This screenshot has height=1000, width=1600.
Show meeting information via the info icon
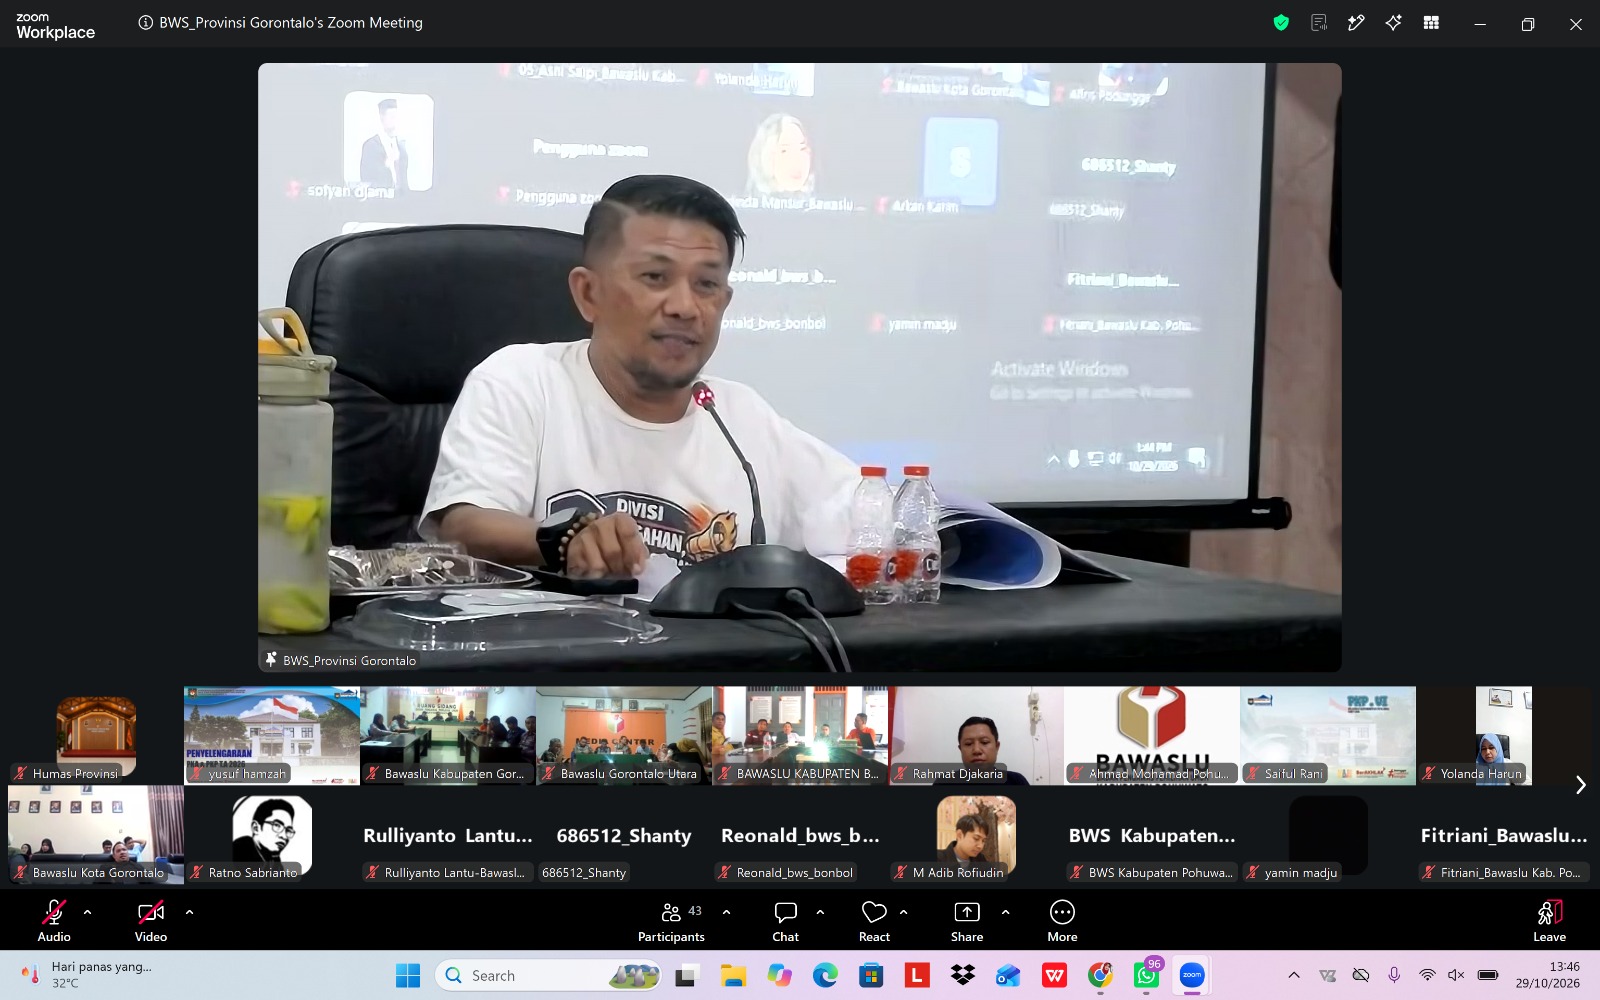146,23
